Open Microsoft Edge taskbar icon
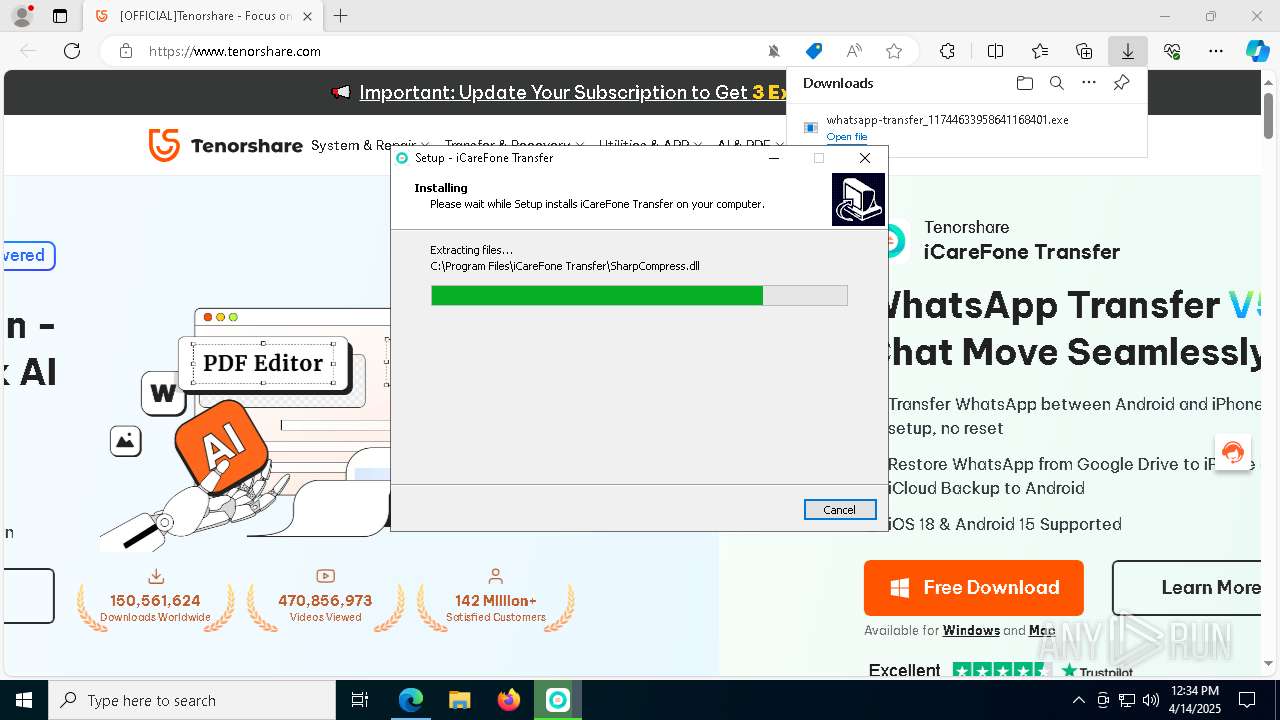1280x720 pixels. [411, 700]
